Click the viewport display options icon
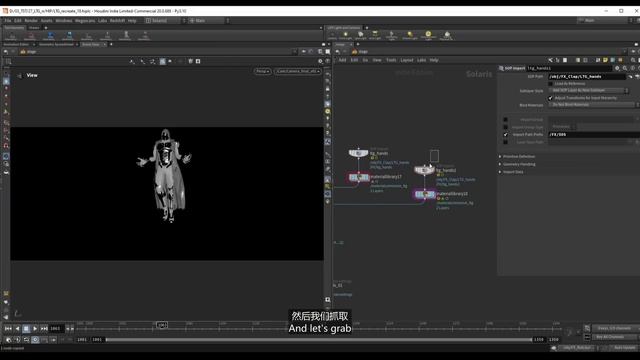The image size is (640, 360). 320,61
